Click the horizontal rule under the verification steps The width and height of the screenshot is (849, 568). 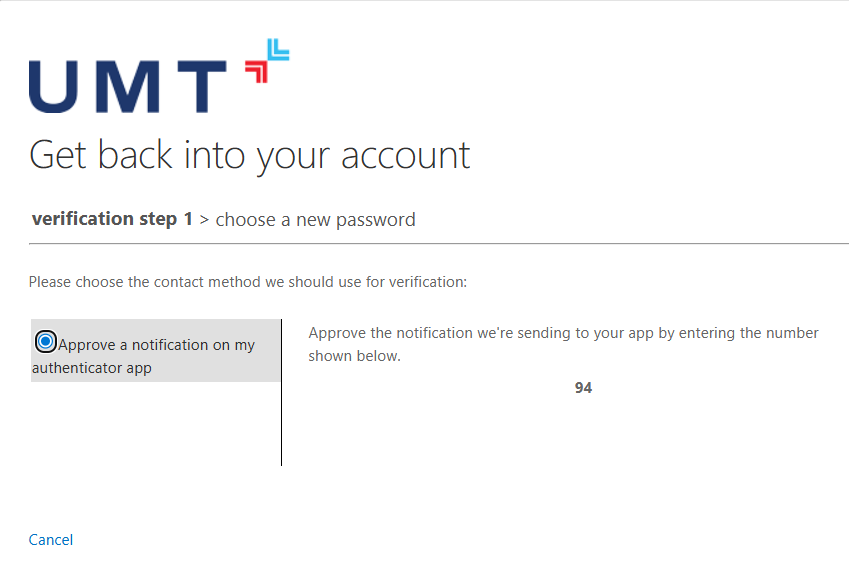(x=438, y=243)
